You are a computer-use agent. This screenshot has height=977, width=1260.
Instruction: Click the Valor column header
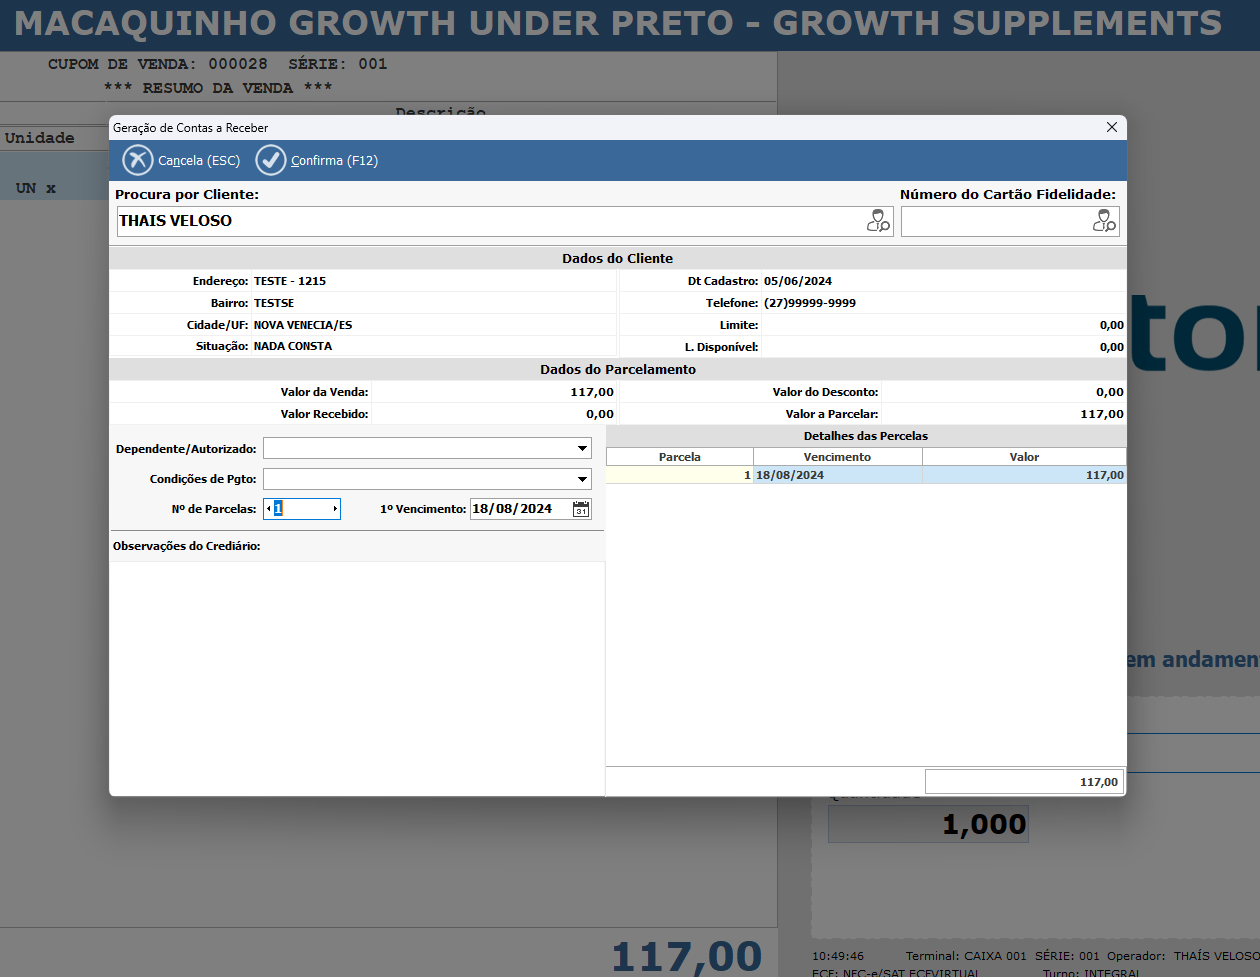1024,457
